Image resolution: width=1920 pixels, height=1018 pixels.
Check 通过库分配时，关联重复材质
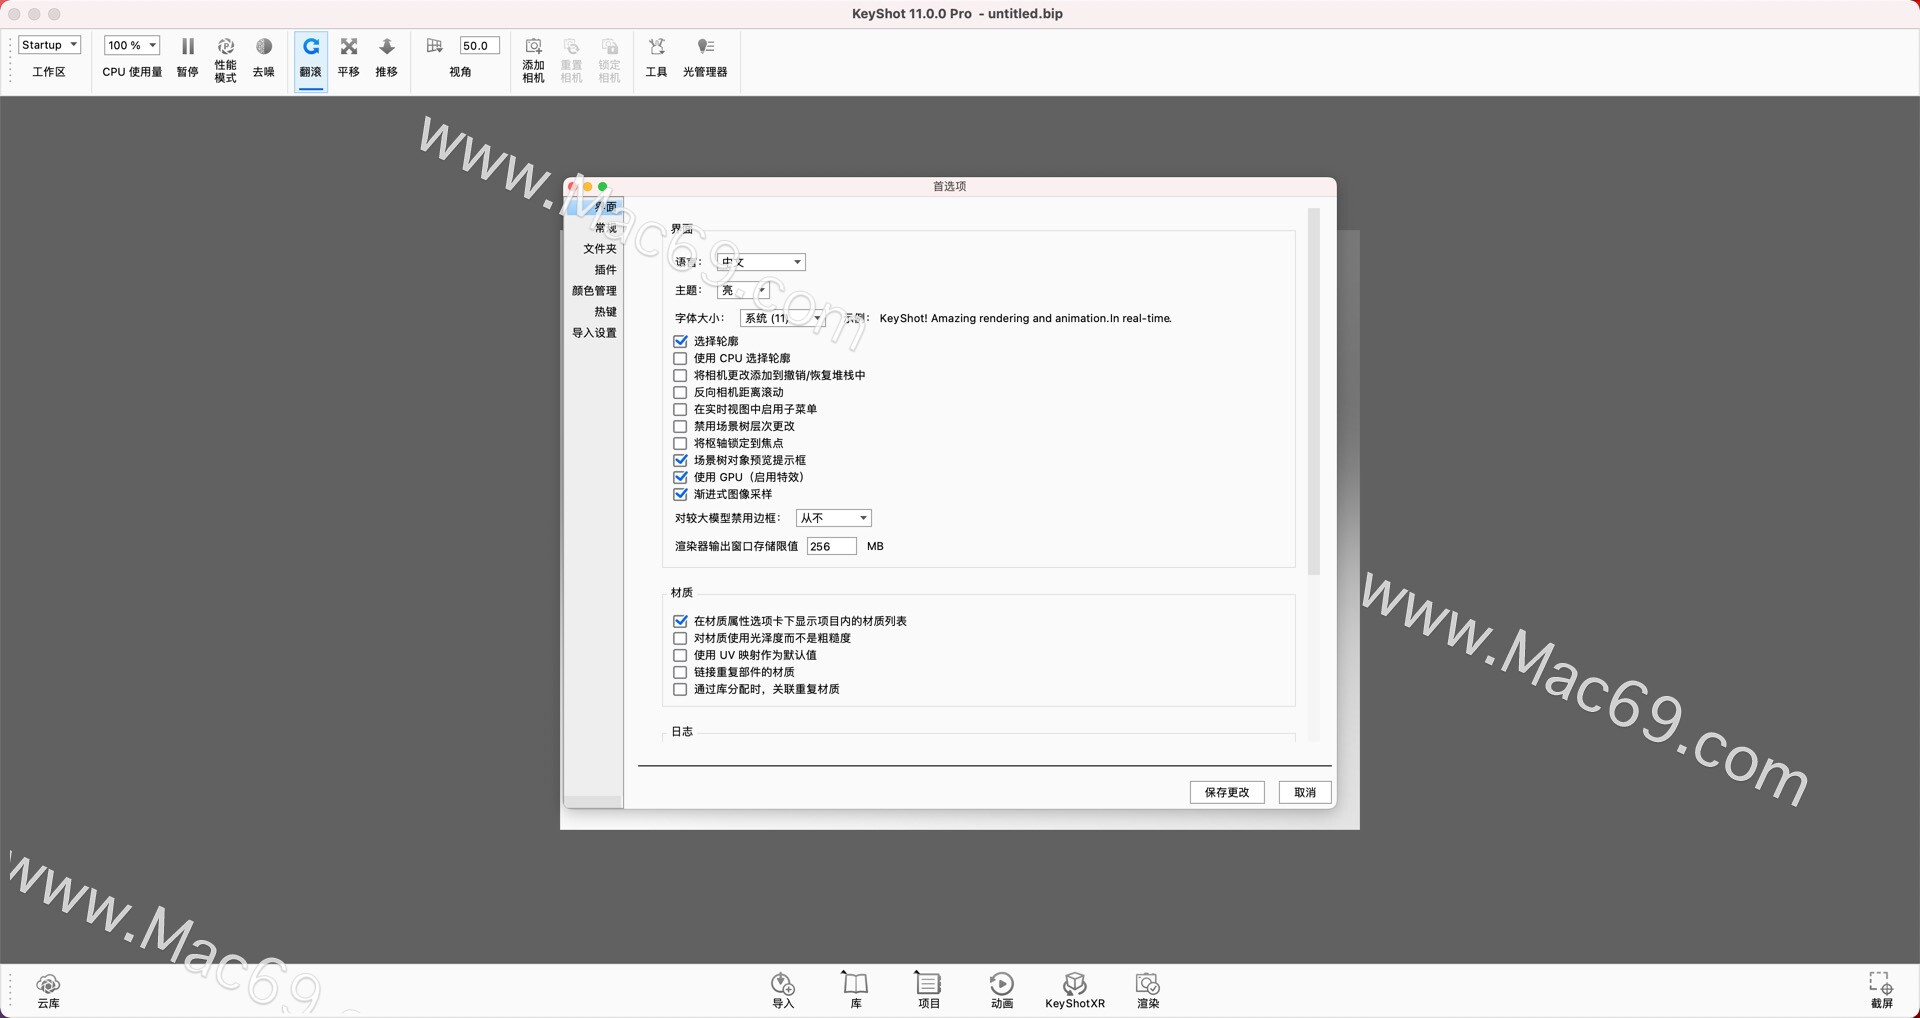coord(681,690)
